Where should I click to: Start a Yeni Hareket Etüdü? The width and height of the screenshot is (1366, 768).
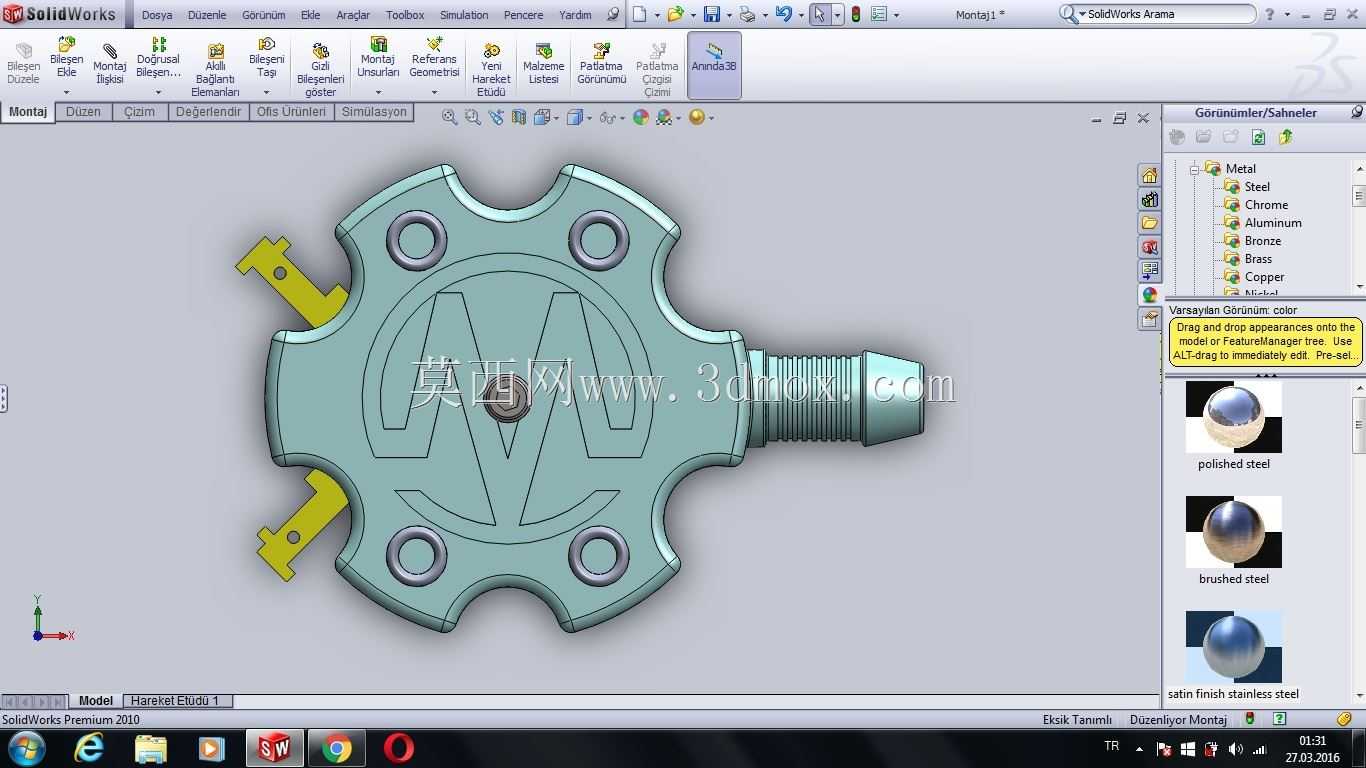(491, 70)
